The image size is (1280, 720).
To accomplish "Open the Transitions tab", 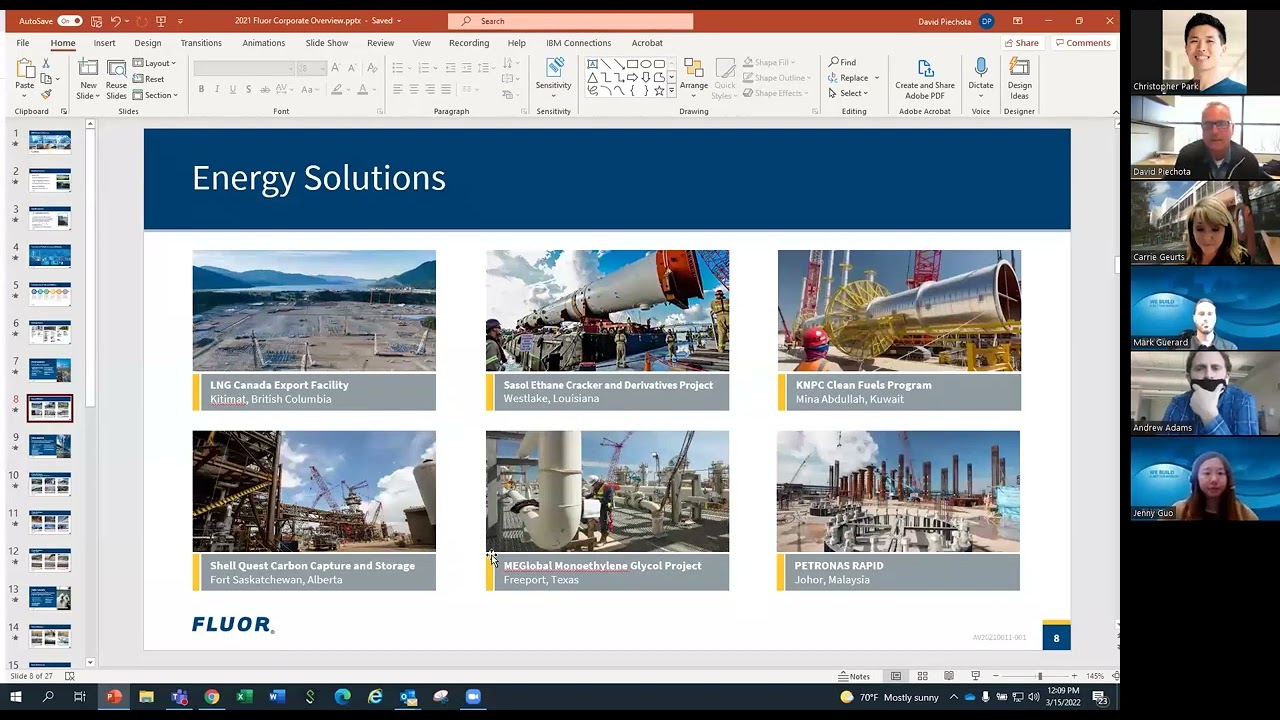I will (x=201, y=43).
